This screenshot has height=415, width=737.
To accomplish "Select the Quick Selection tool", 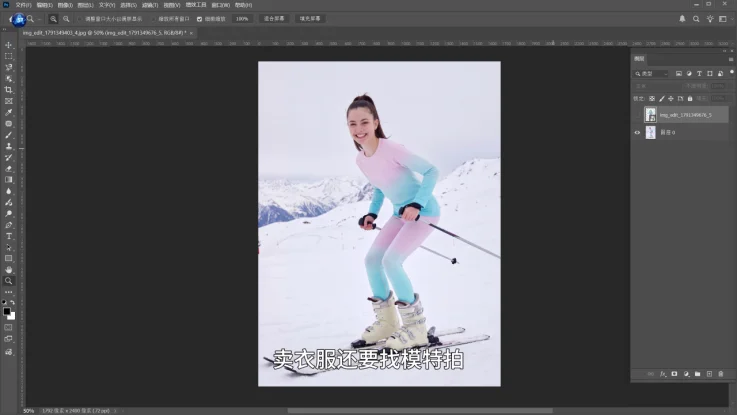I will [8, 78].
